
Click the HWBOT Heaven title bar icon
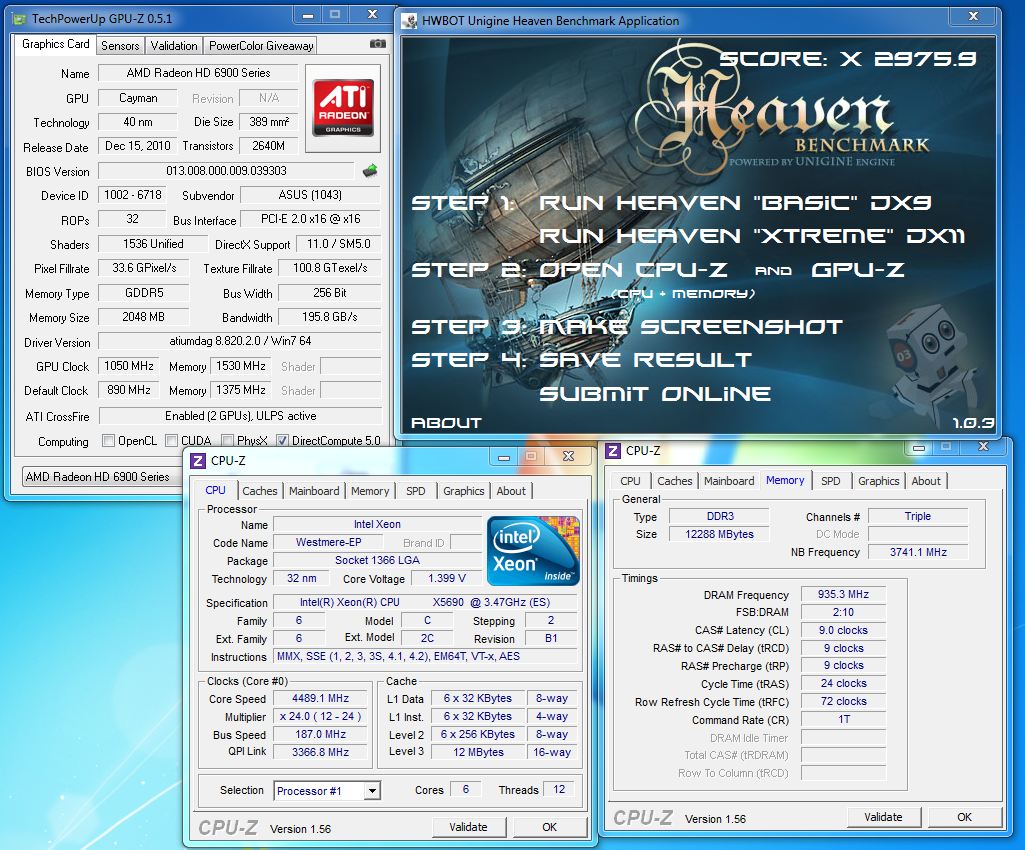coord(410,21)
